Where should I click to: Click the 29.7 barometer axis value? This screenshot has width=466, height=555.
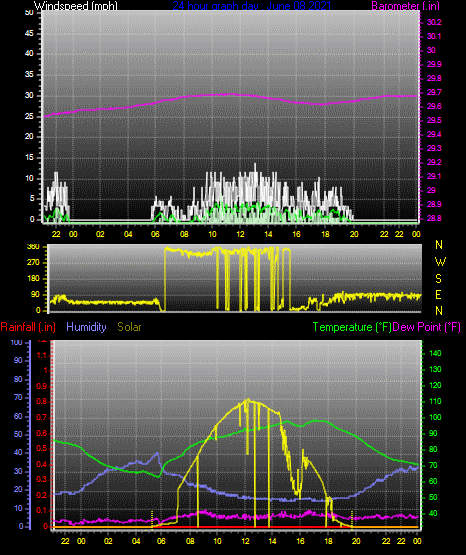pyautogui.click(x=434, y=92)
